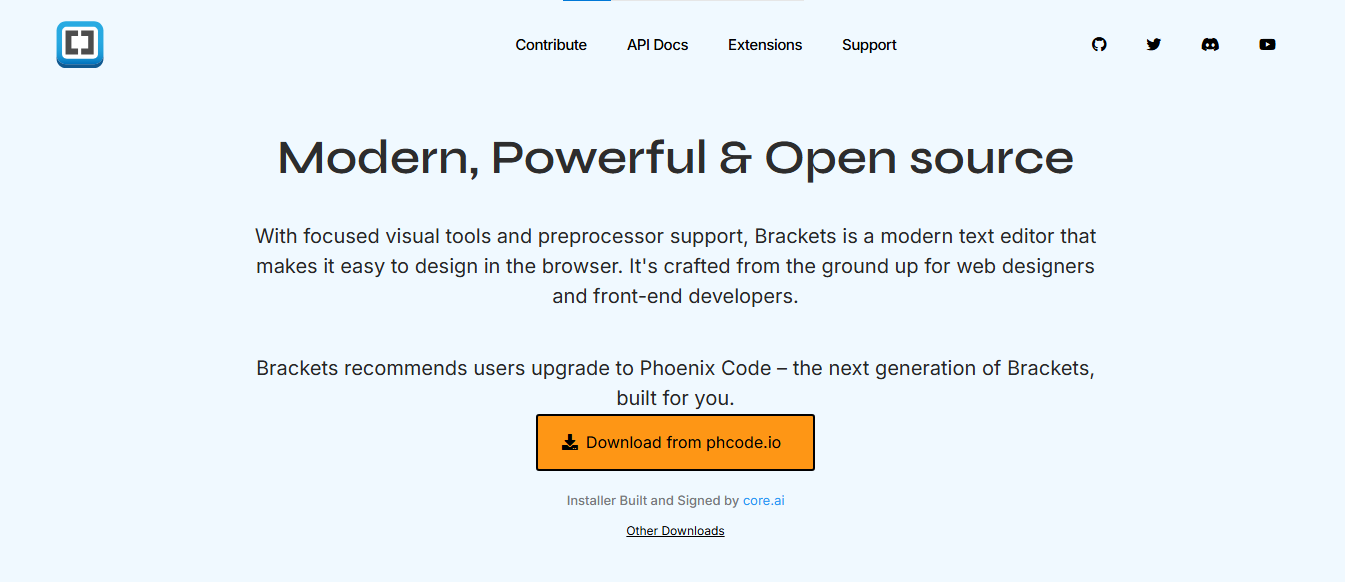Click the Twitter bird icon
This screenshot has height=582, width=1345.
coord(1154,44)
